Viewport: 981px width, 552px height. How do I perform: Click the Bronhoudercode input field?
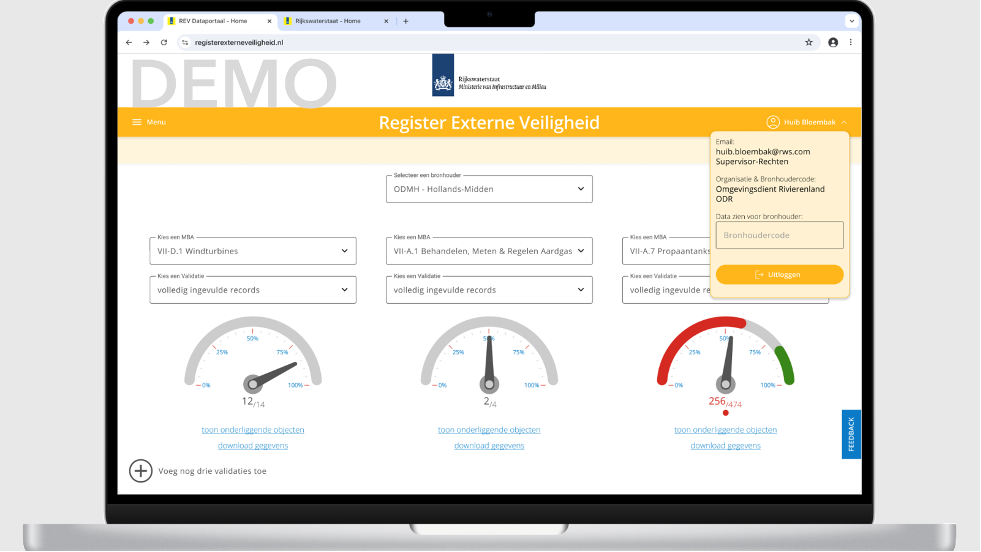780,235
